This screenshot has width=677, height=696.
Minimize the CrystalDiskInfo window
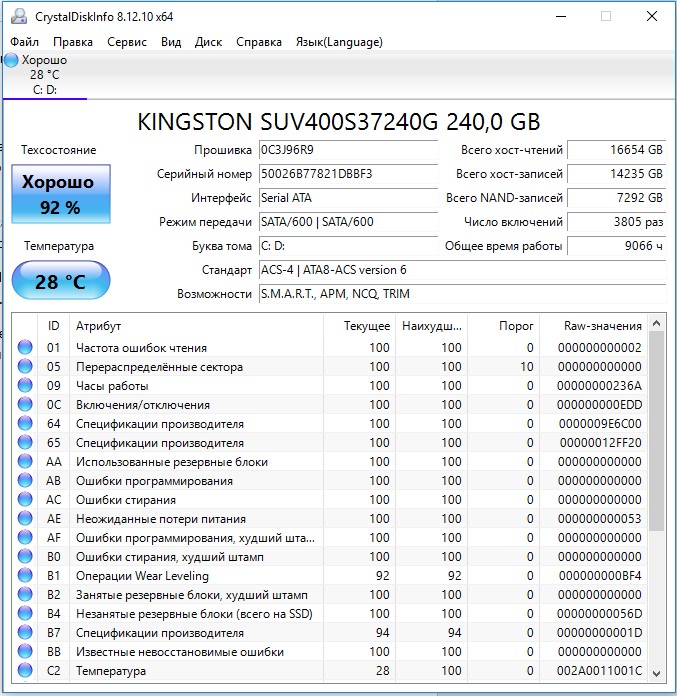click(561, 16)
